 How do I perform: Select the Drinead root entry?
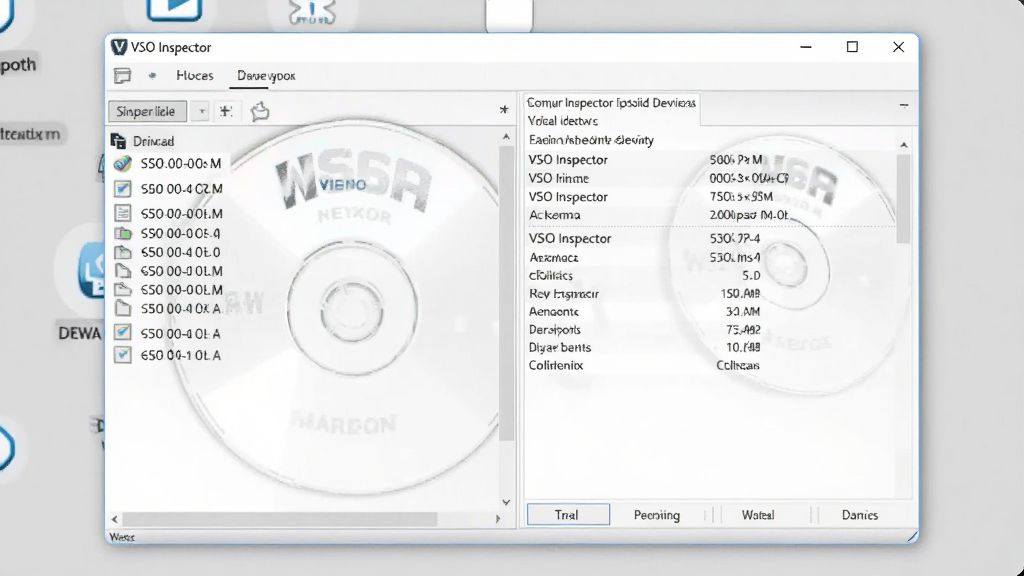tap(153, 141)
